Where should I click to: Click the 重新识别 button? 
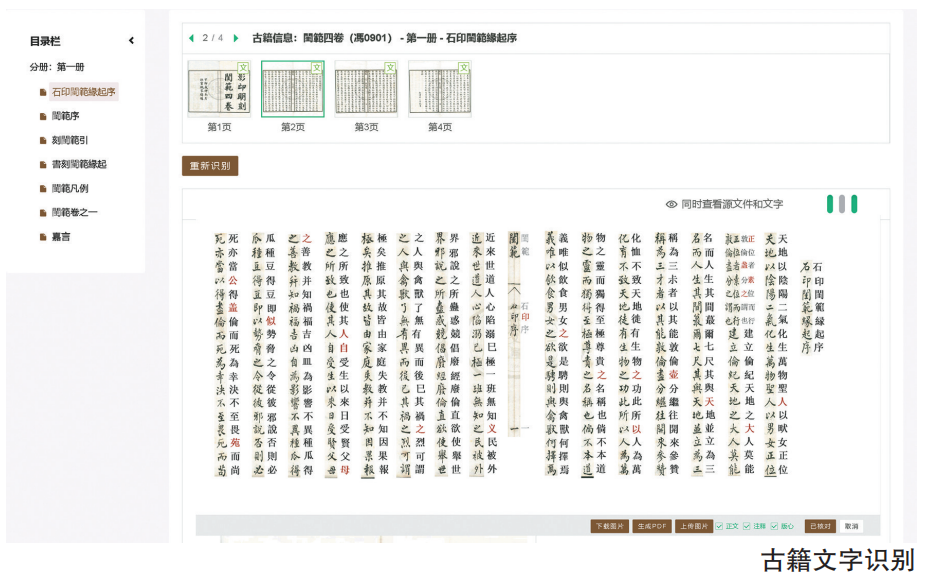[x=210, y=166]
